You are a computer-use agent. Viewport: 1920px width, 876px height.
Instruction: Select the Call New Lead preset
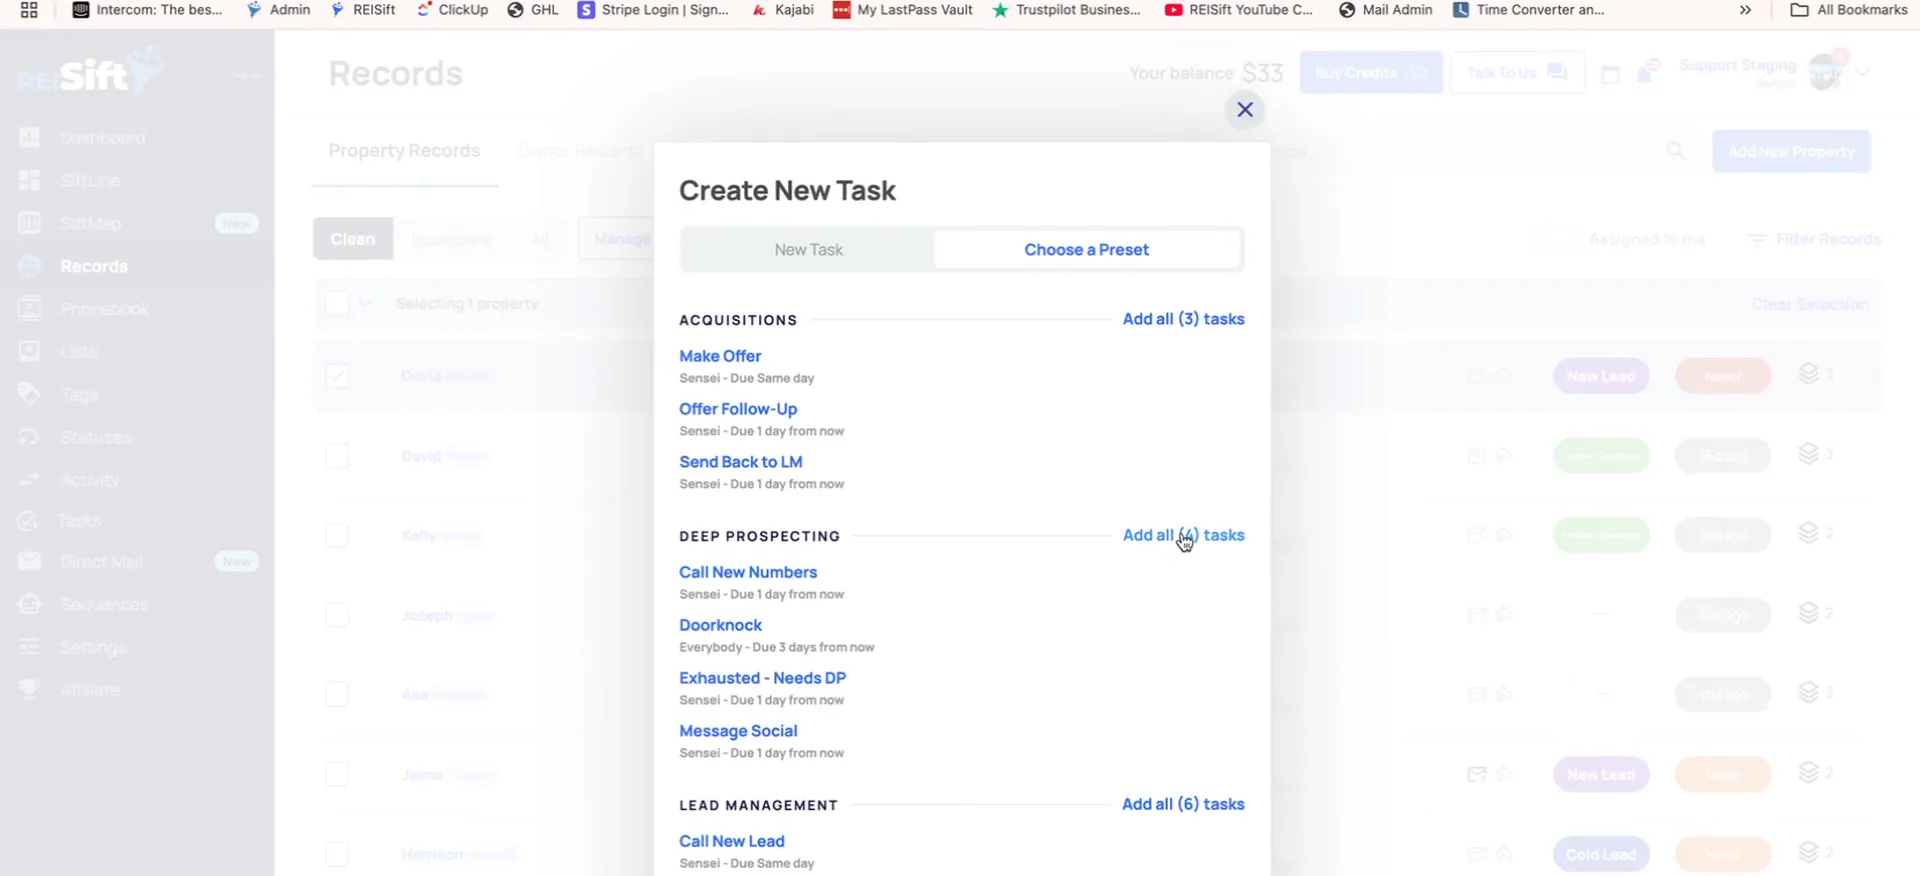click(732, 841)
